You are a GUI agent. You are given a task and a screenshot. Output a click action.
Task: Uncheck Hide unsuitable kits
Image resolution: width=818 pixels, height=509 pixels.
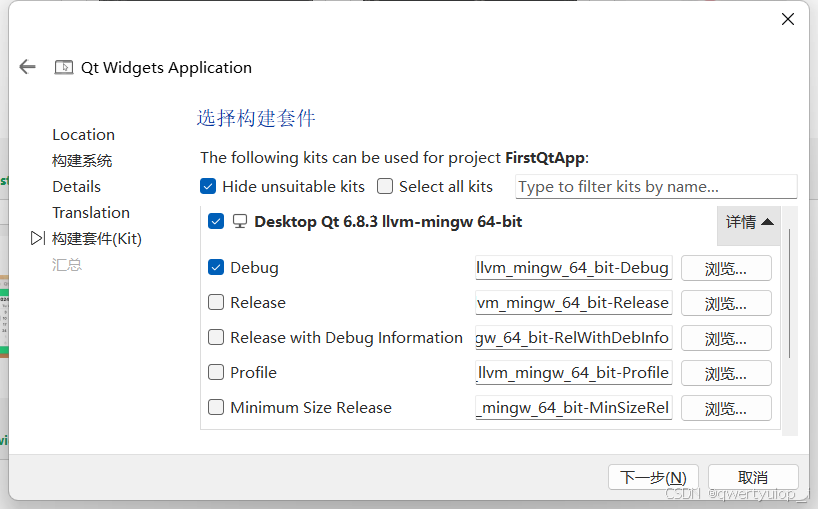click(208, 186)
